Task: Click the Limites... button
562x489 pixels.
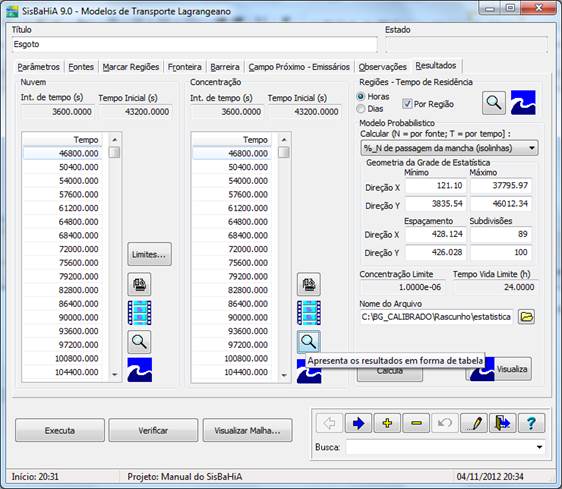Action: tap(149, 254)
